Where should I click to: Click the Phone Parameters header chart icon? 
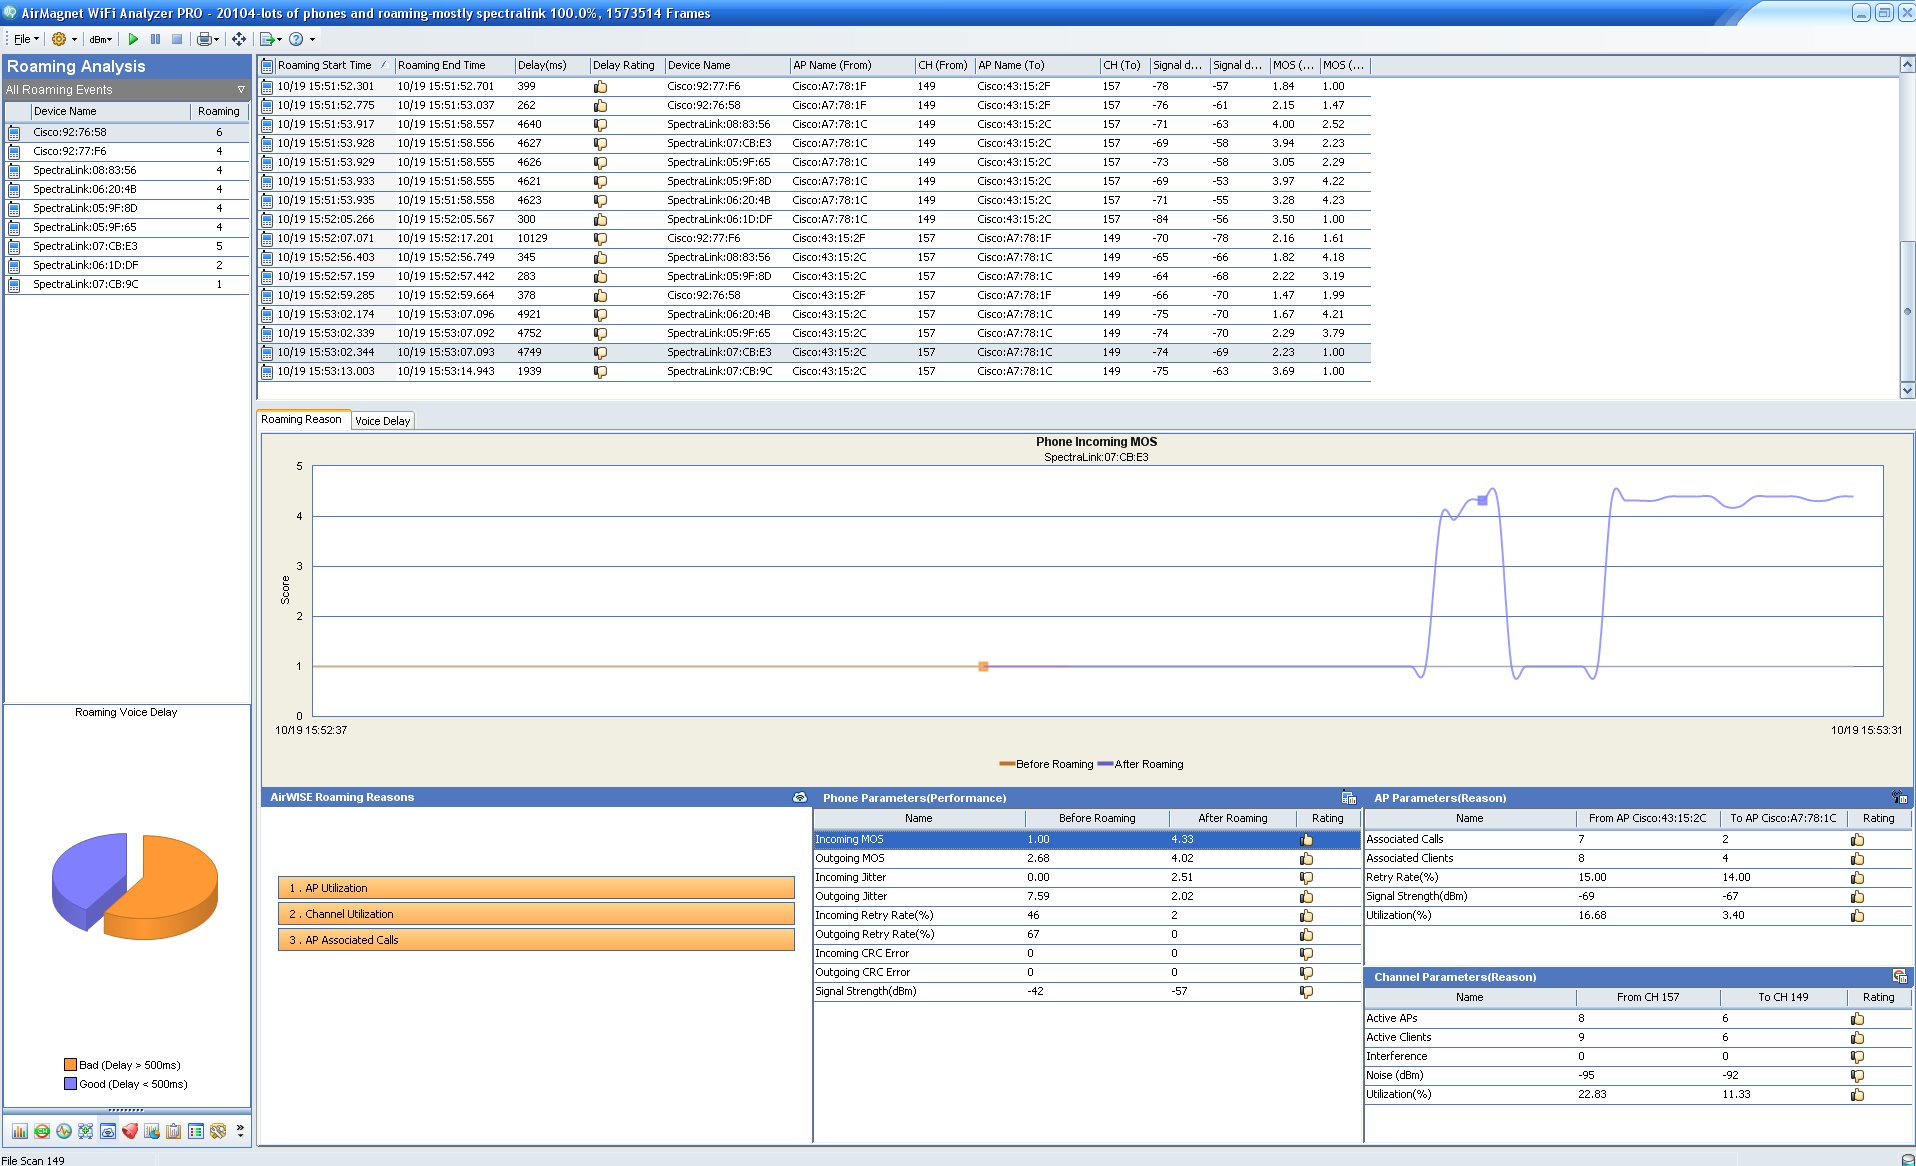[x=1349, y=798]
